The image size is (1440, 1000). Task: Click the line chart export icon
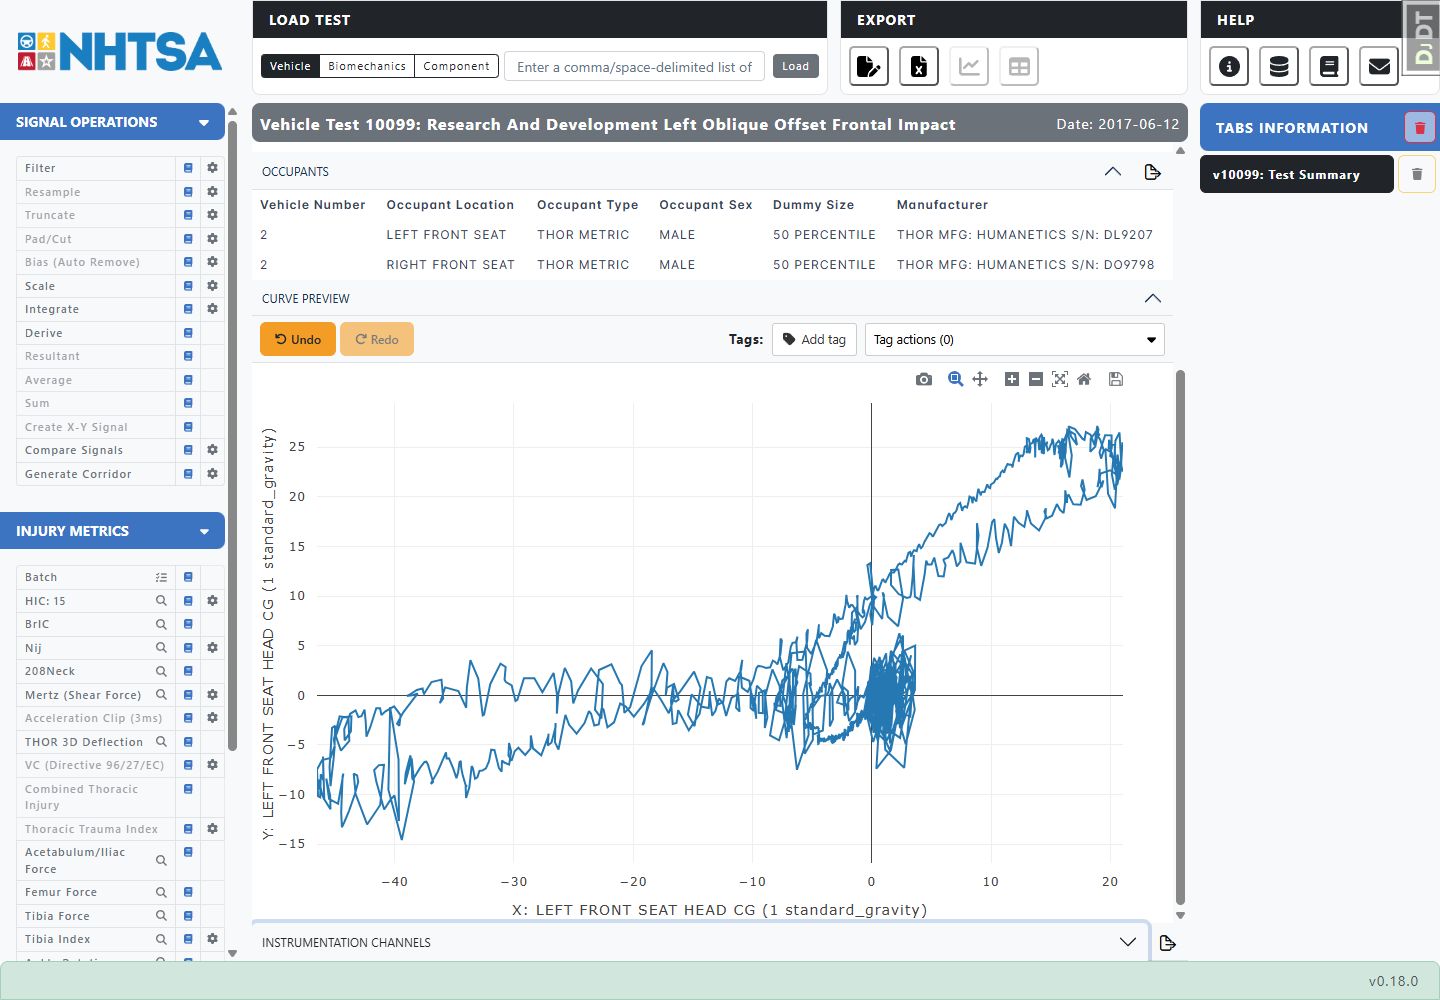click(969, 67)
